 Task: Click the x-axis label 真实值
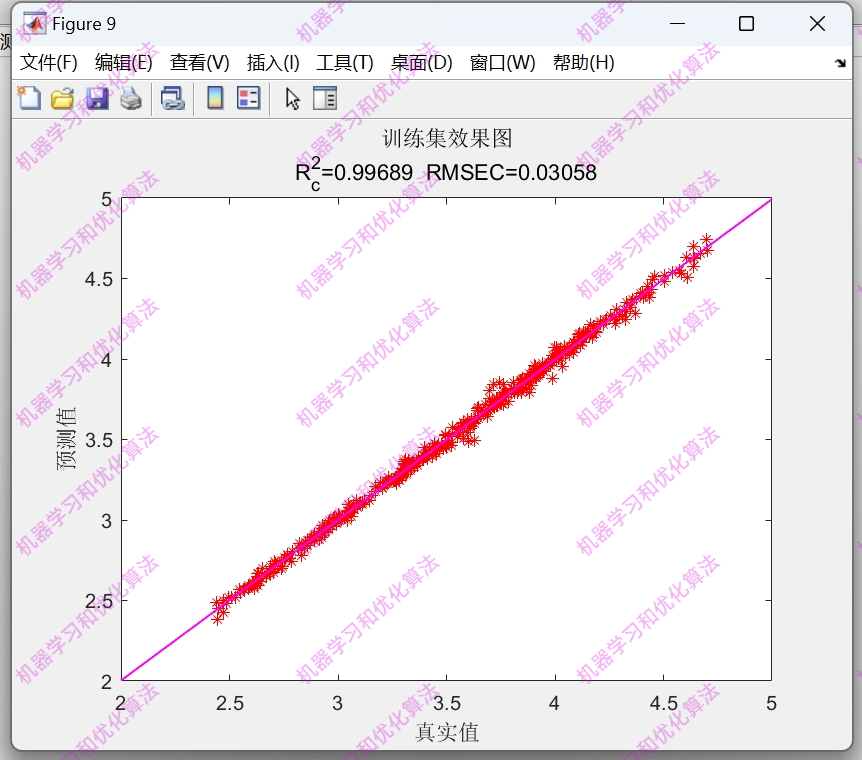[x=446, y=732]
